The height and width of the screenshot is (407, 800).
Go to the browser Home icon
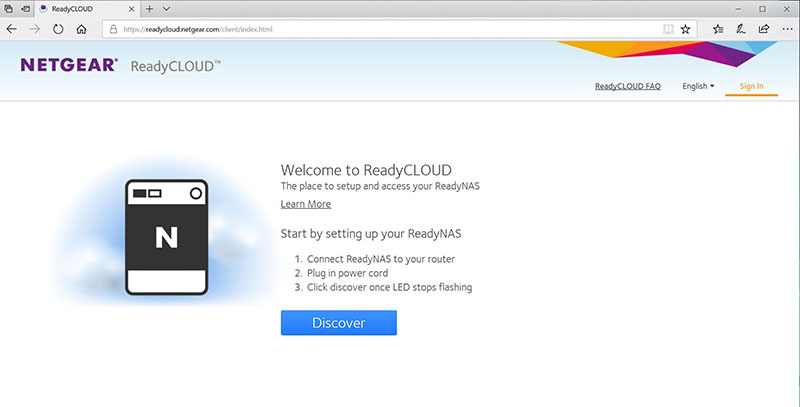[x=81, y=30]
